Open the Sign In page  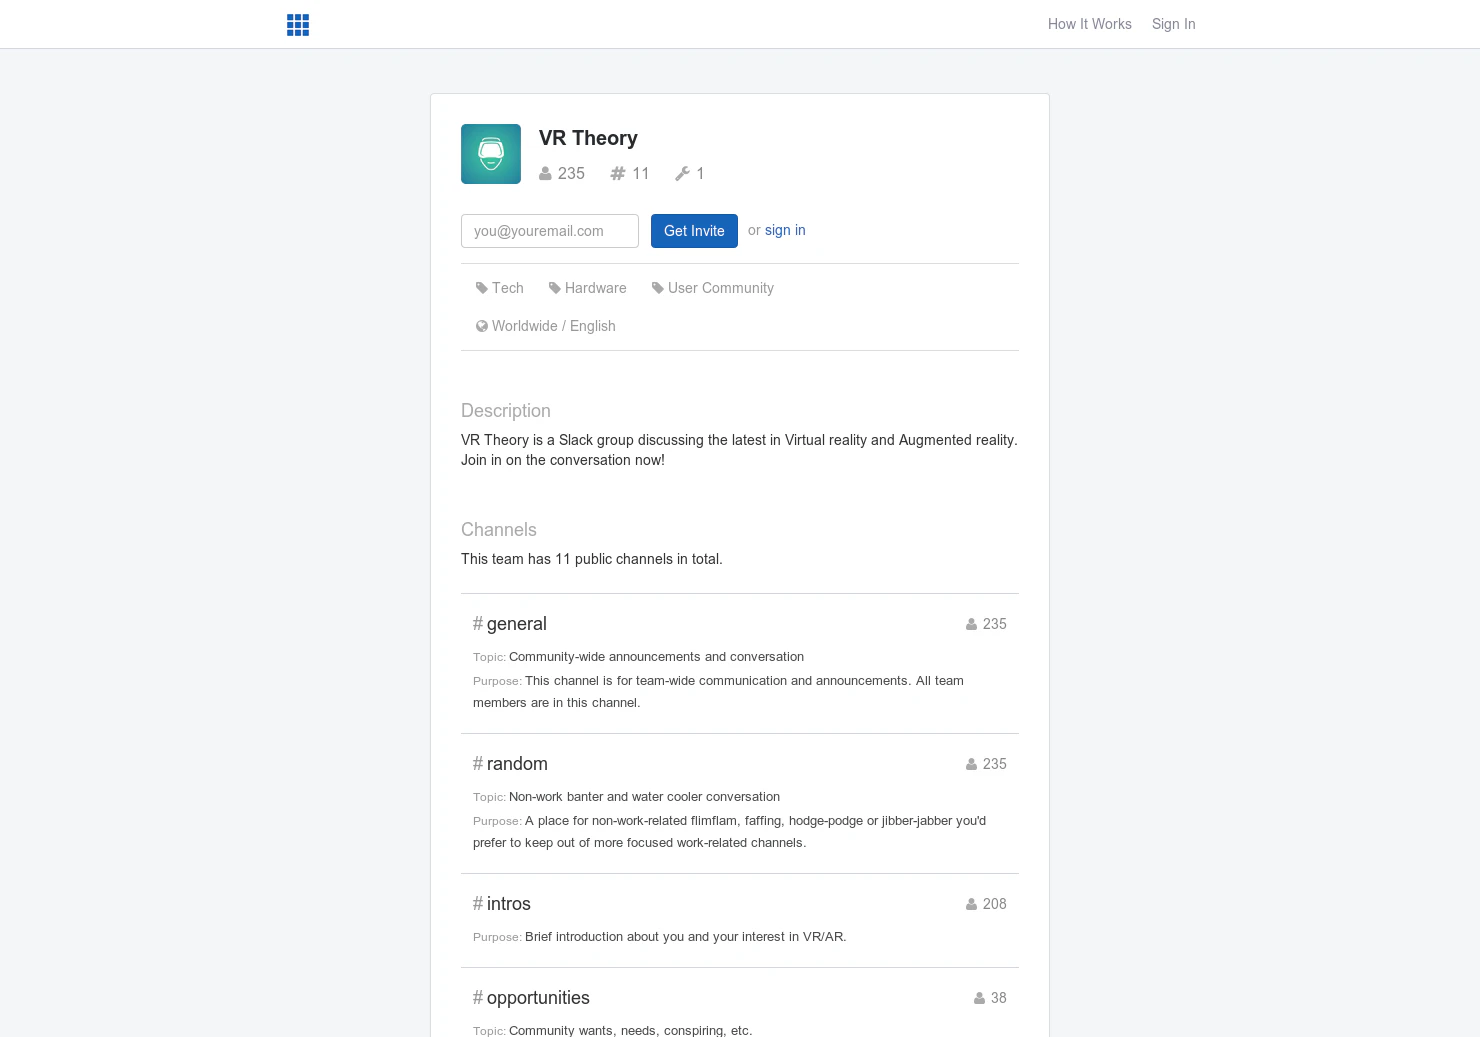(1173, 24)
